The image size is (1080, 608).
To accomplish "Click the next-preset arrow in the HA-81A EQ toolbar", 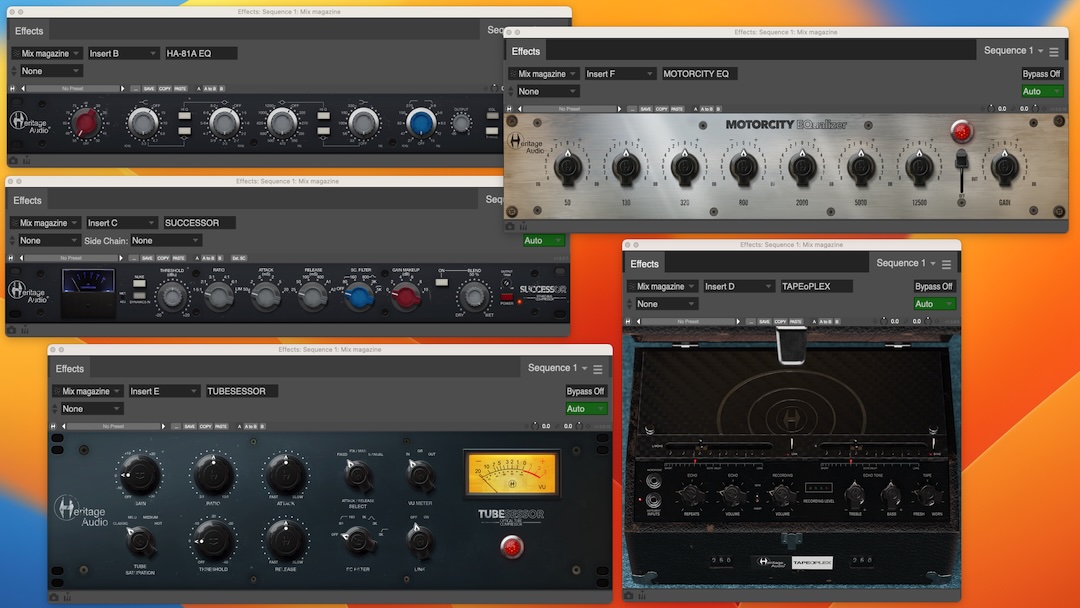I will 122,88.
